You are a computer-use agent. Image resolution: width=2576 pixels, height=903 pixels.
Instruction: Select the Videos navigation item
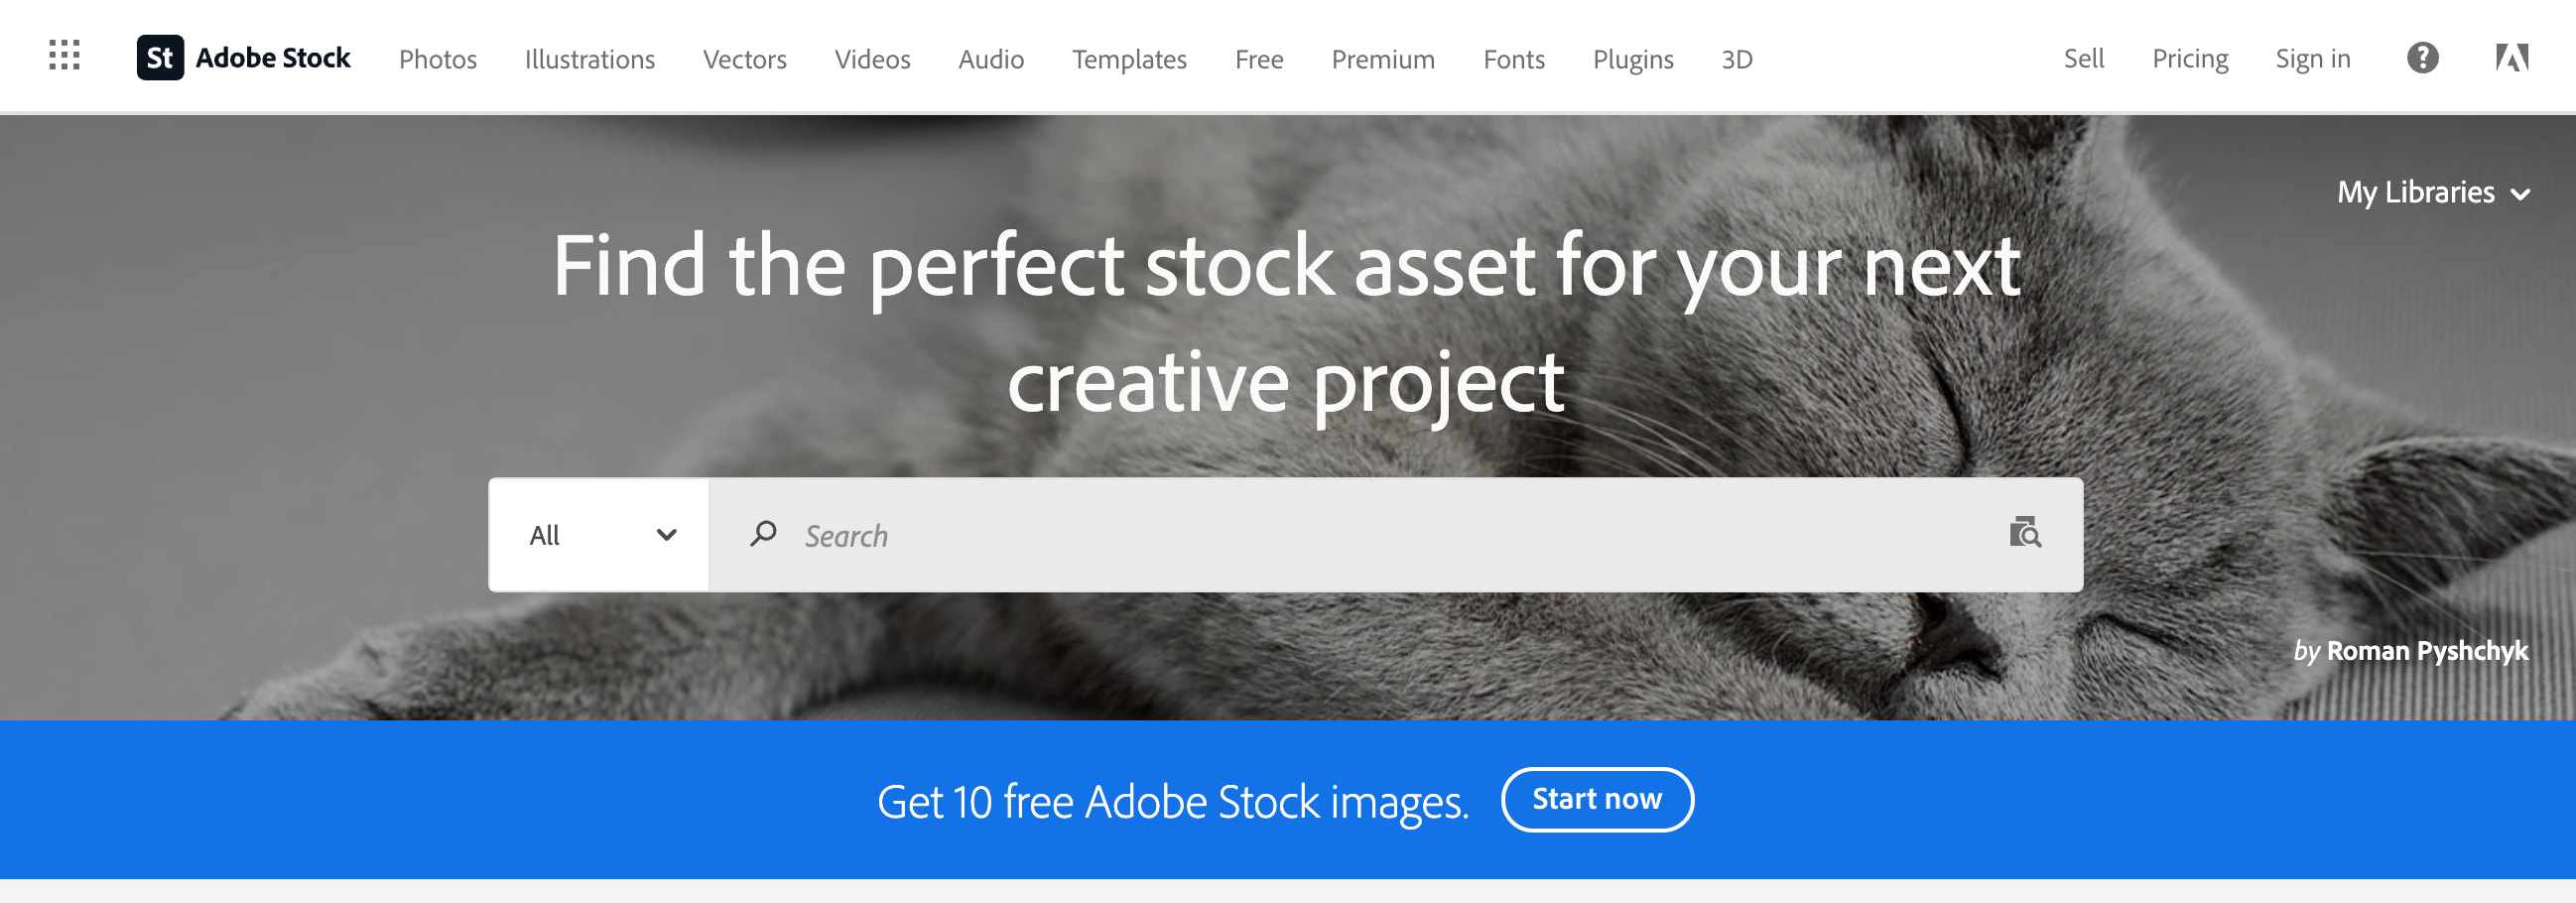(872, 60)
